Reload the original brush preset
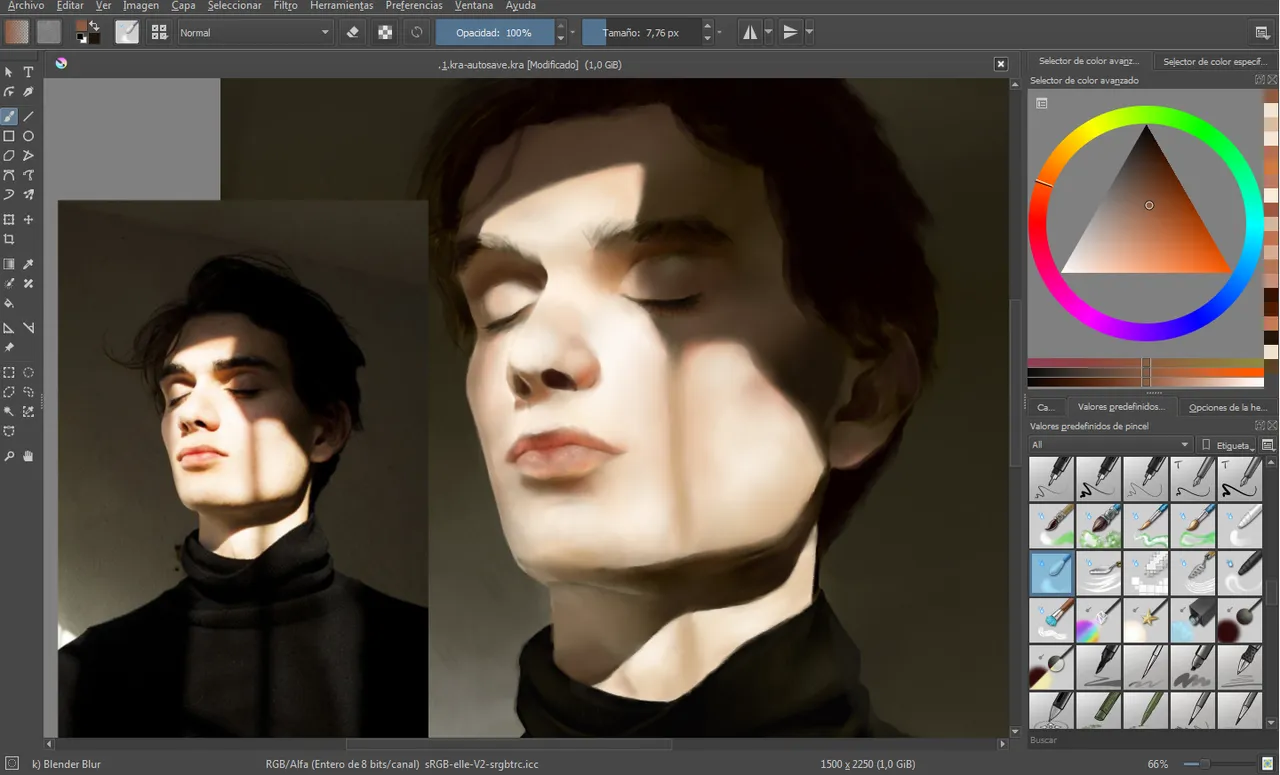 pos(417,32)
